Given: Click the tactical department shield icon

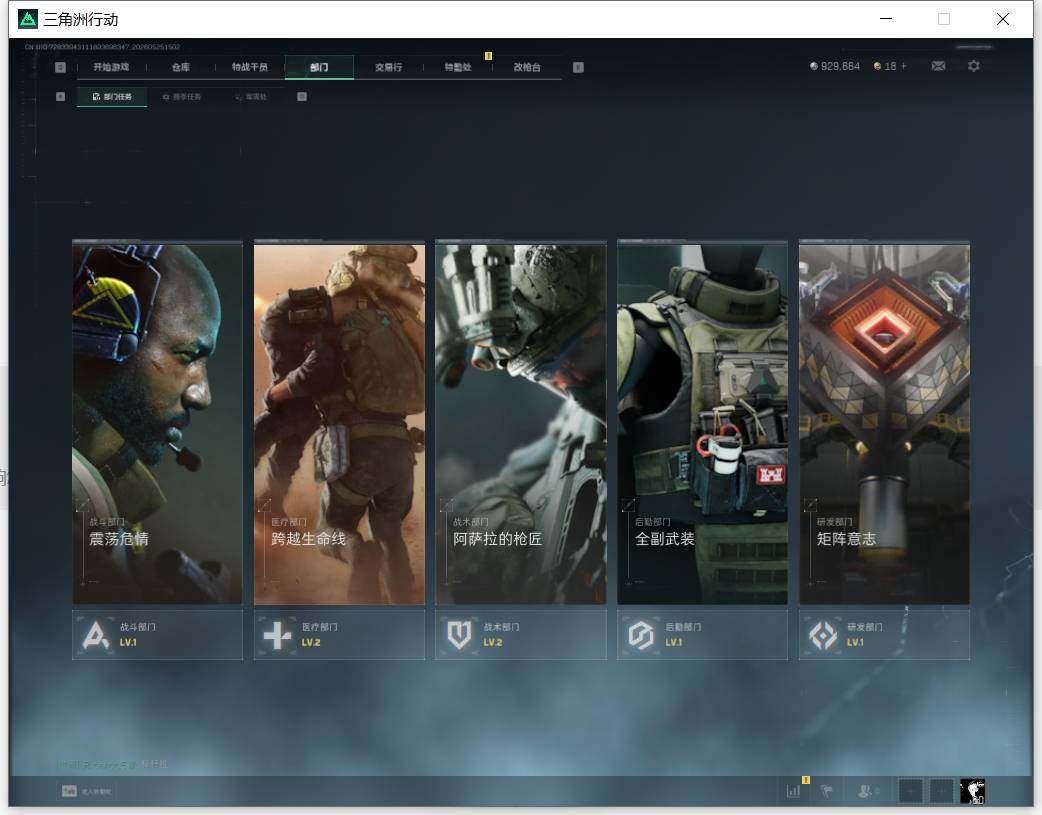Looking at the screenshot, I should [459, 636].
